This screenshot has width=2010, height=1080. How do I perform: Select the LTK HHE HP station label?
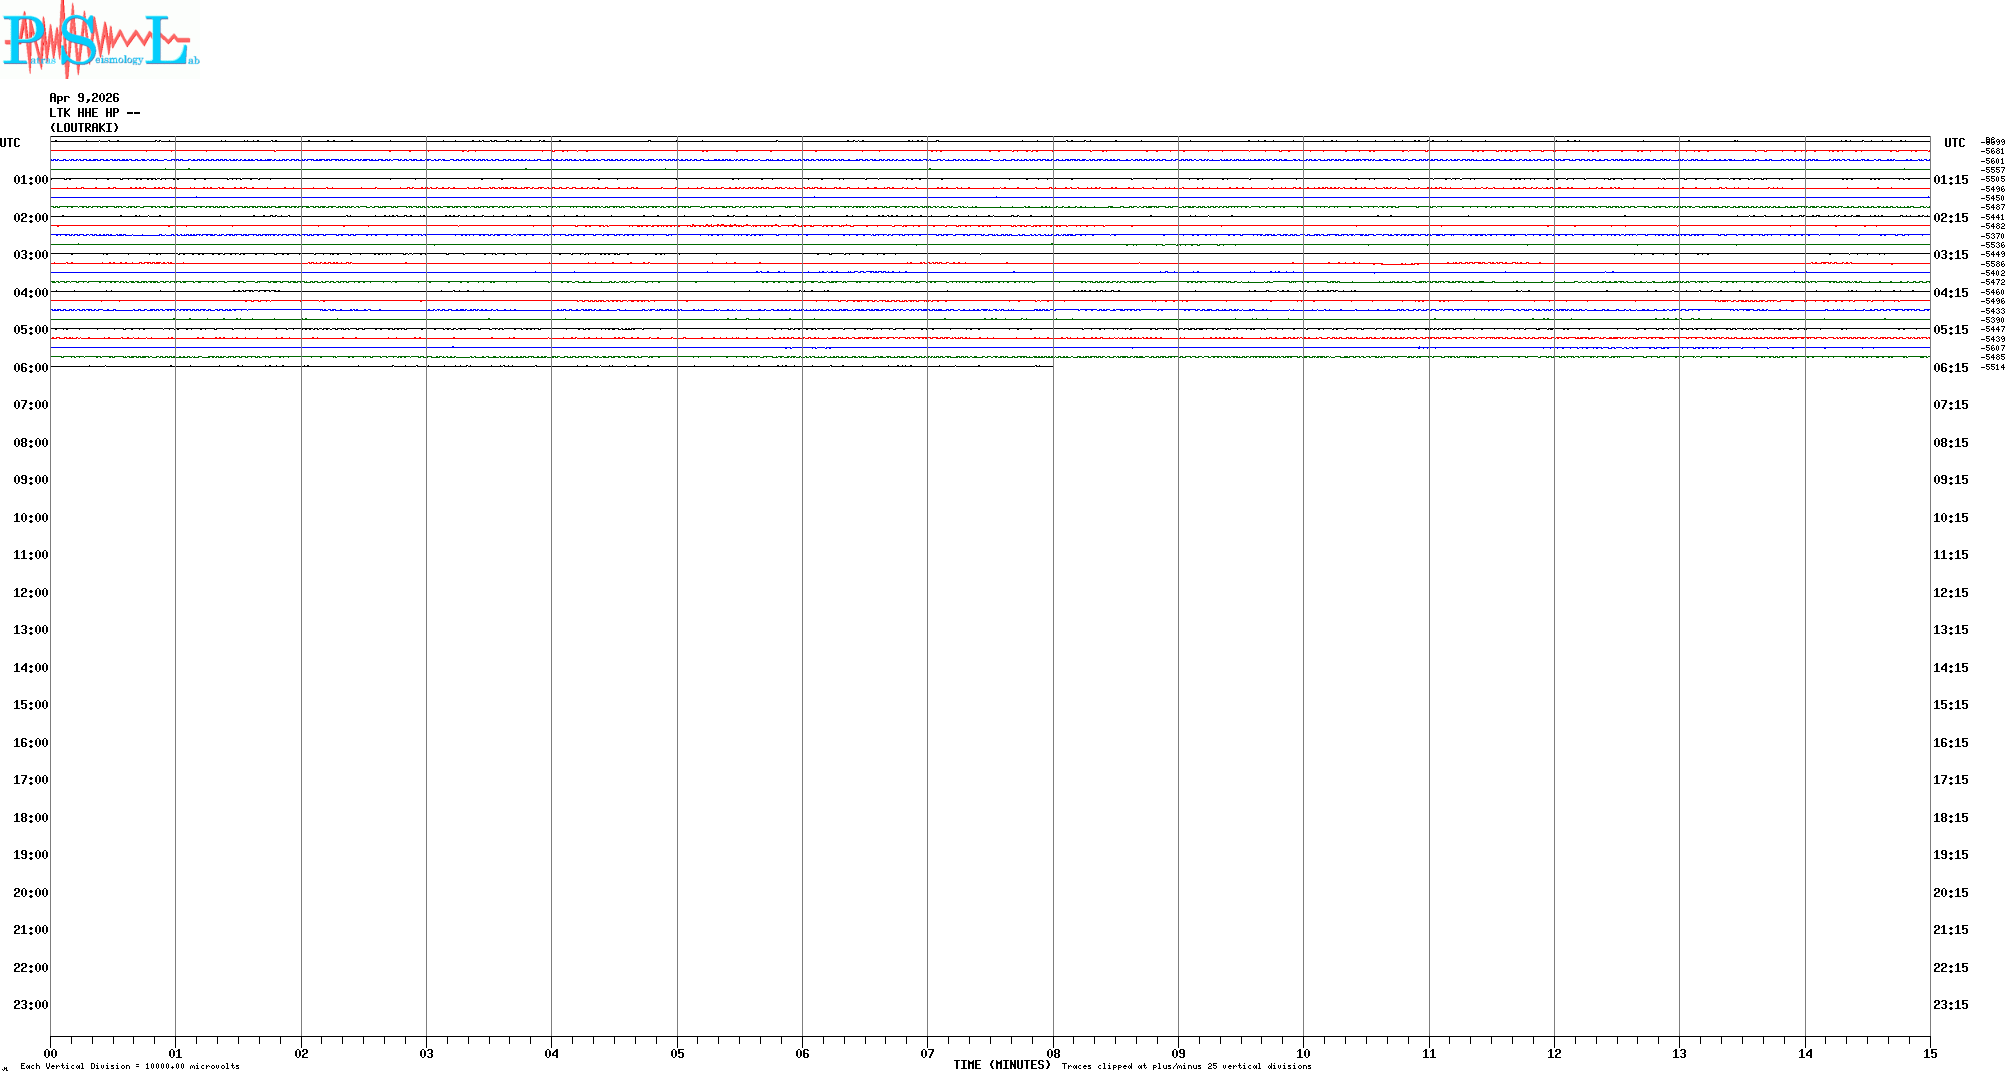[x=94, y=113]
